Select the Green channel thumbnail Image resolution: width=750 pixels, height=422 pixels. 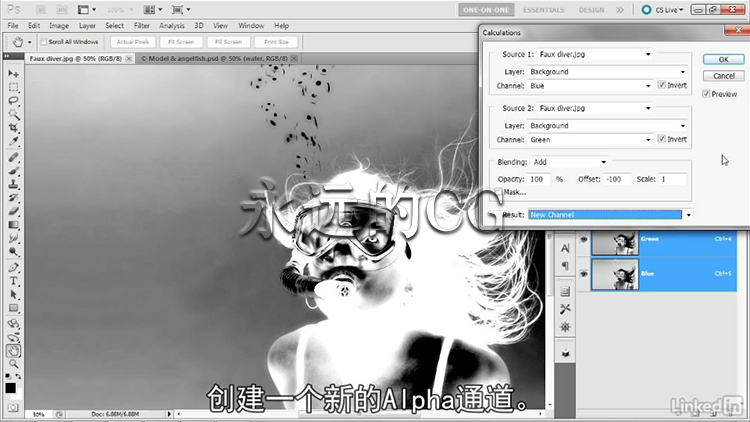pos(615,243)
